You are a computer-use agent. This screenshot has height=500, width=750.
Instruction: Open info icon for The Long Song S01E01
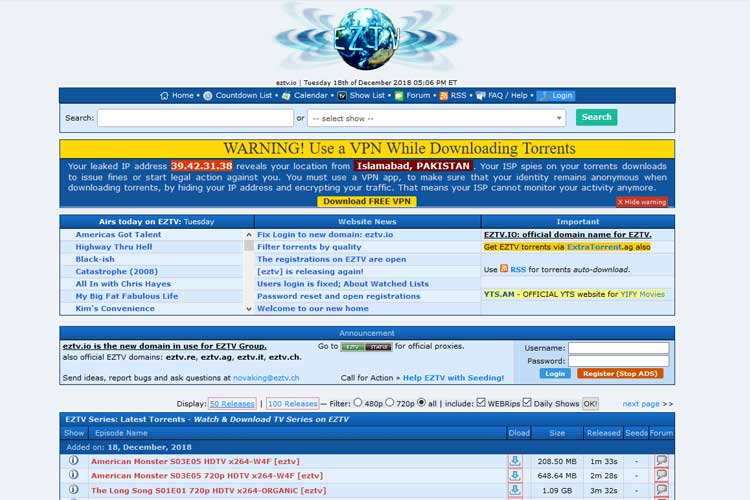point(73,489)
